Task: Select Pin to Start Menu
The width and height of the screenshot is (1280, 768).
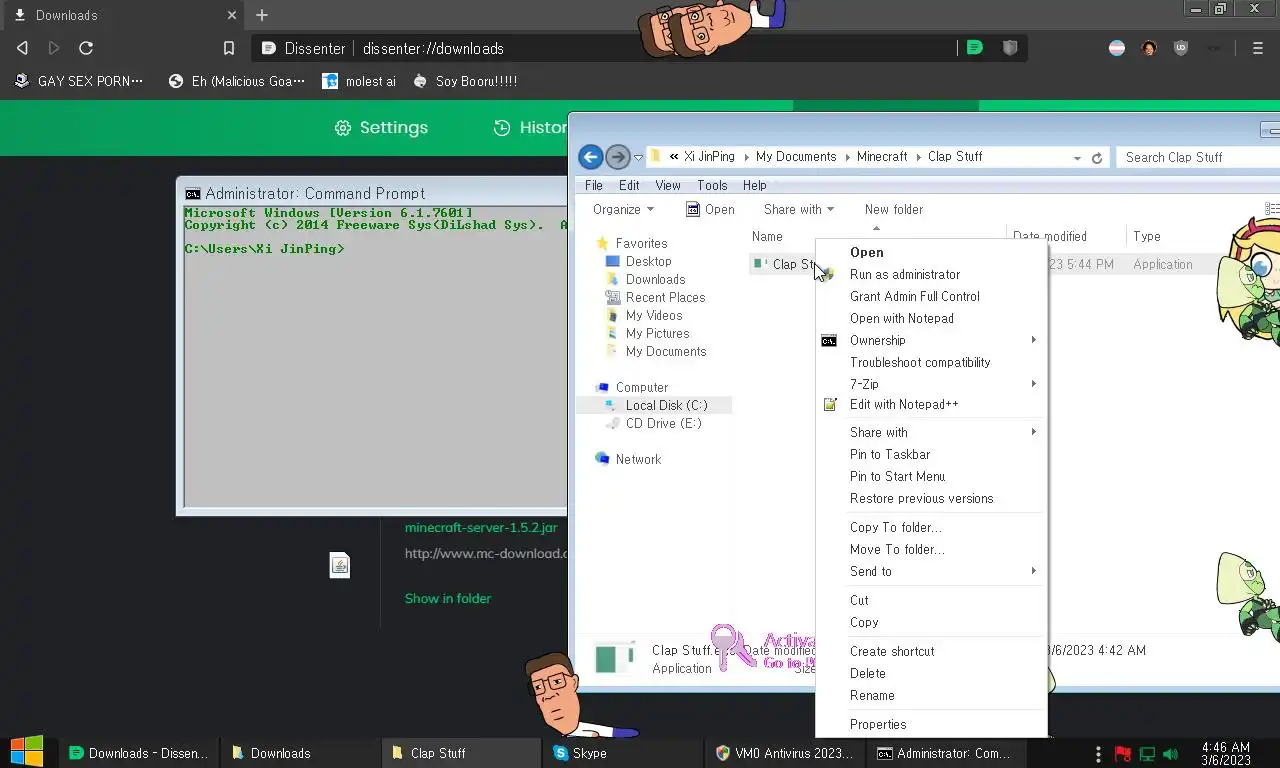Action: point(931,477)
